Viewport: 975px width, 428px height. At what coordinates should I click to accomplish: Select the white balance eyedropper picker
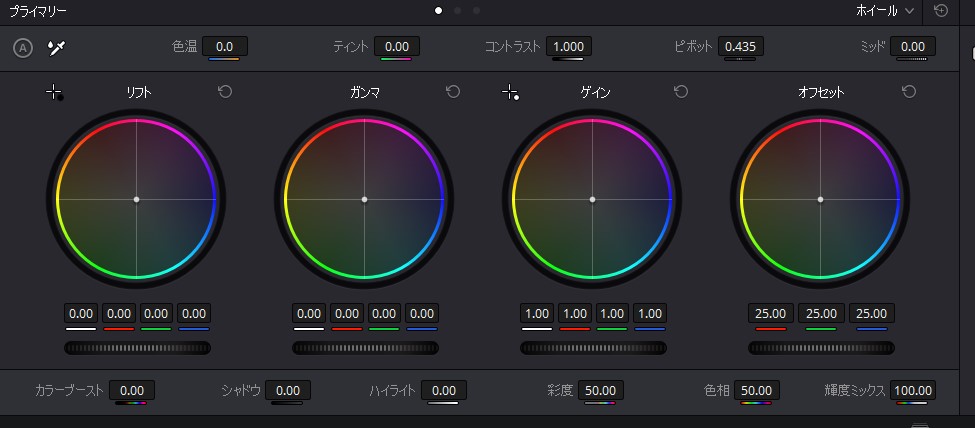pyautogui.click(x=57, y=48)
